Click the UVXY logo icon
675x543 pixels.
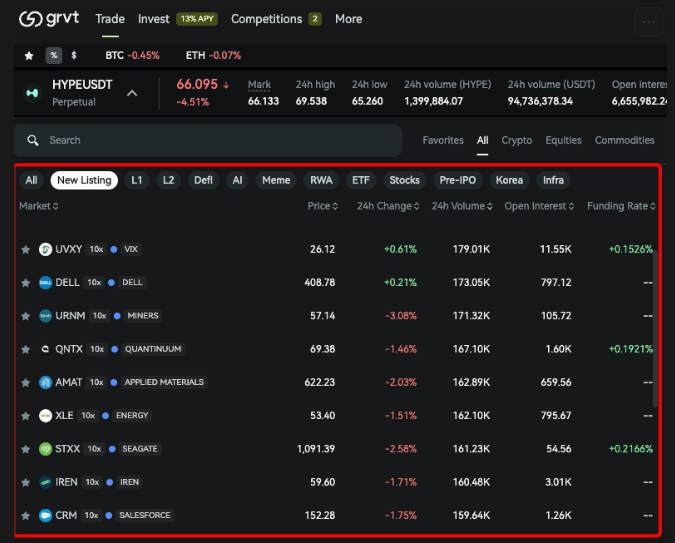pos(45,249)
